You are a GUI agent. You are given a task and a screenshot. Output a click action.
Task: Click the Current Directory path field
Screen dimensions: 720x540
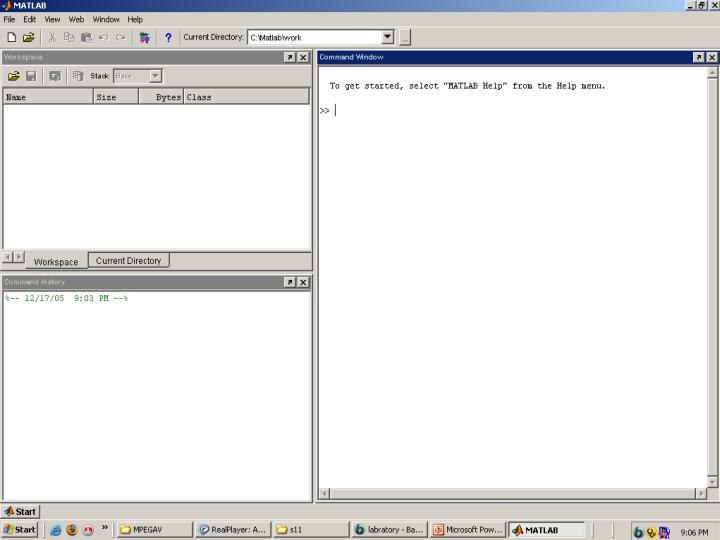click(x=315, y=37)
